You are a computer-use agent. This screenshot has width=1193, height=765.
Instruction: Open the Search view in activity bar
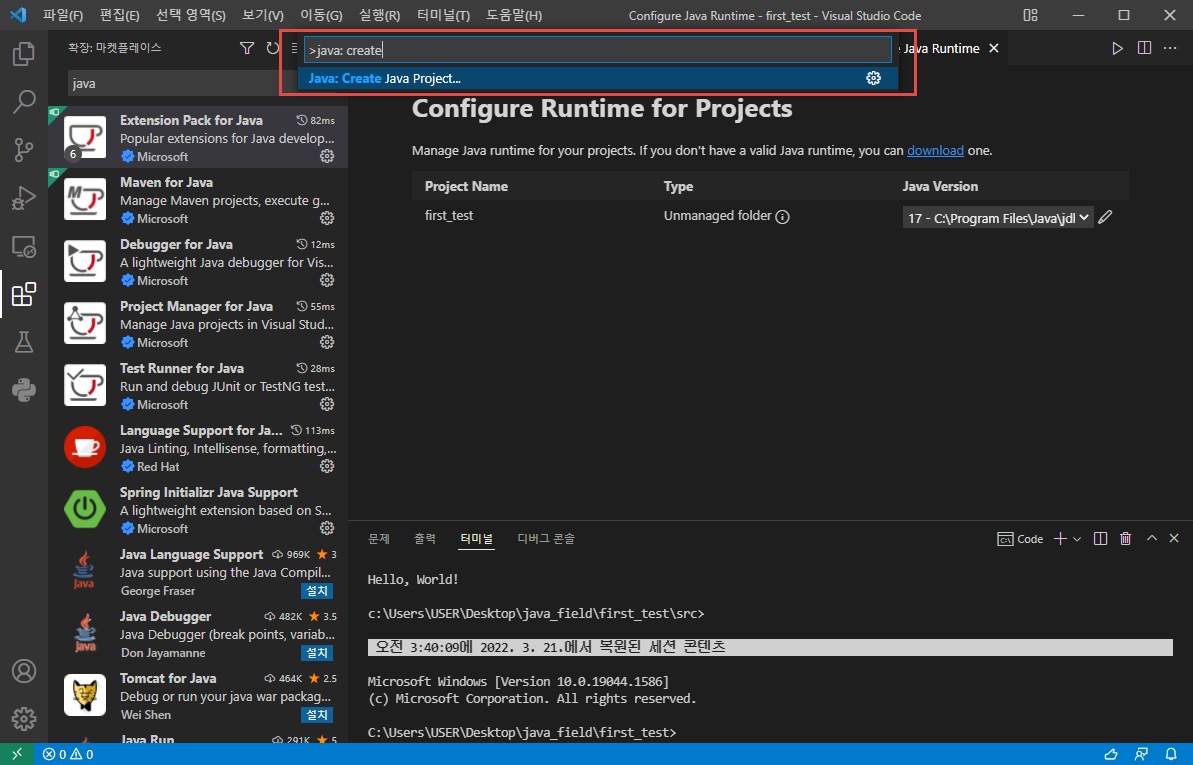pos(24,101)
